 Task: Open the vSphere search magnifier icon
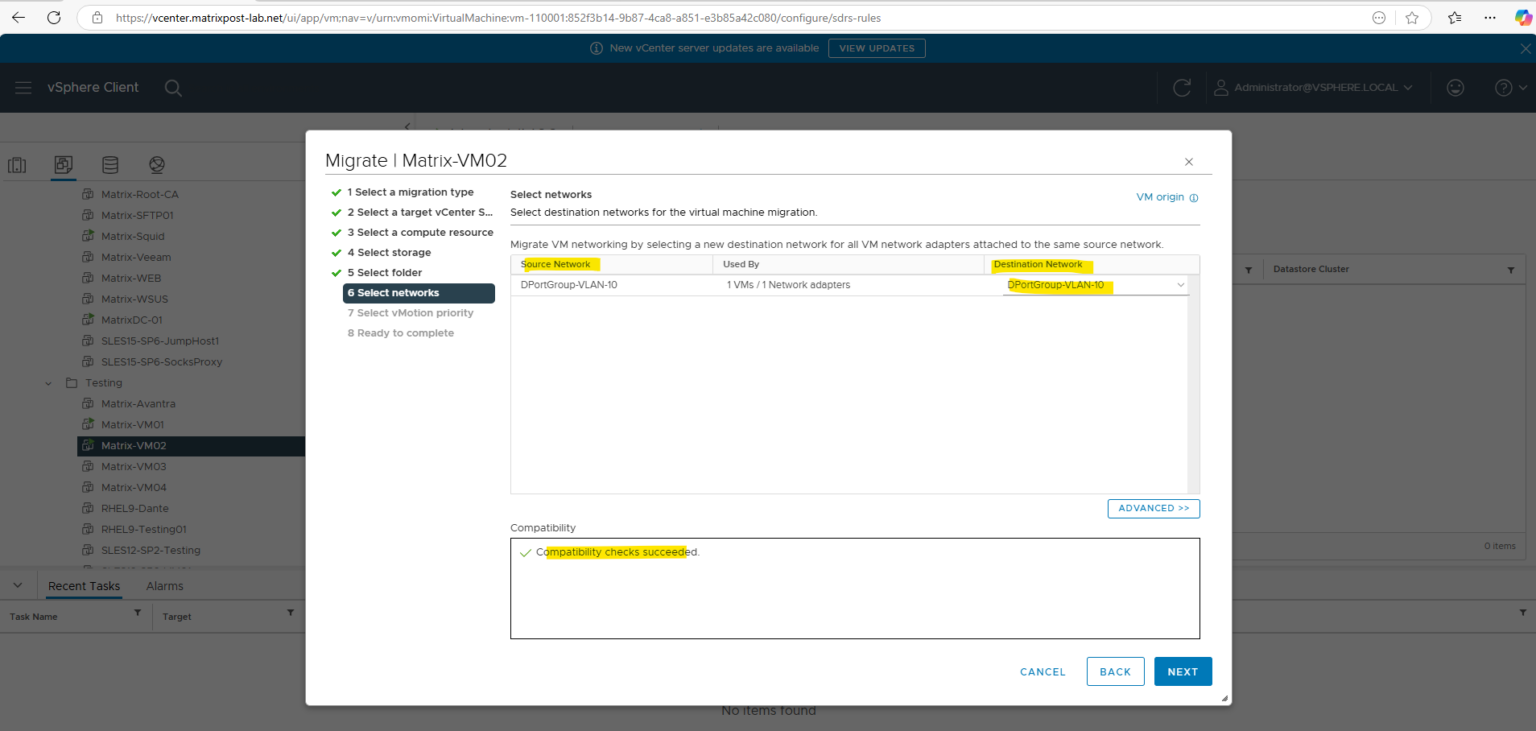click(173, 88)
